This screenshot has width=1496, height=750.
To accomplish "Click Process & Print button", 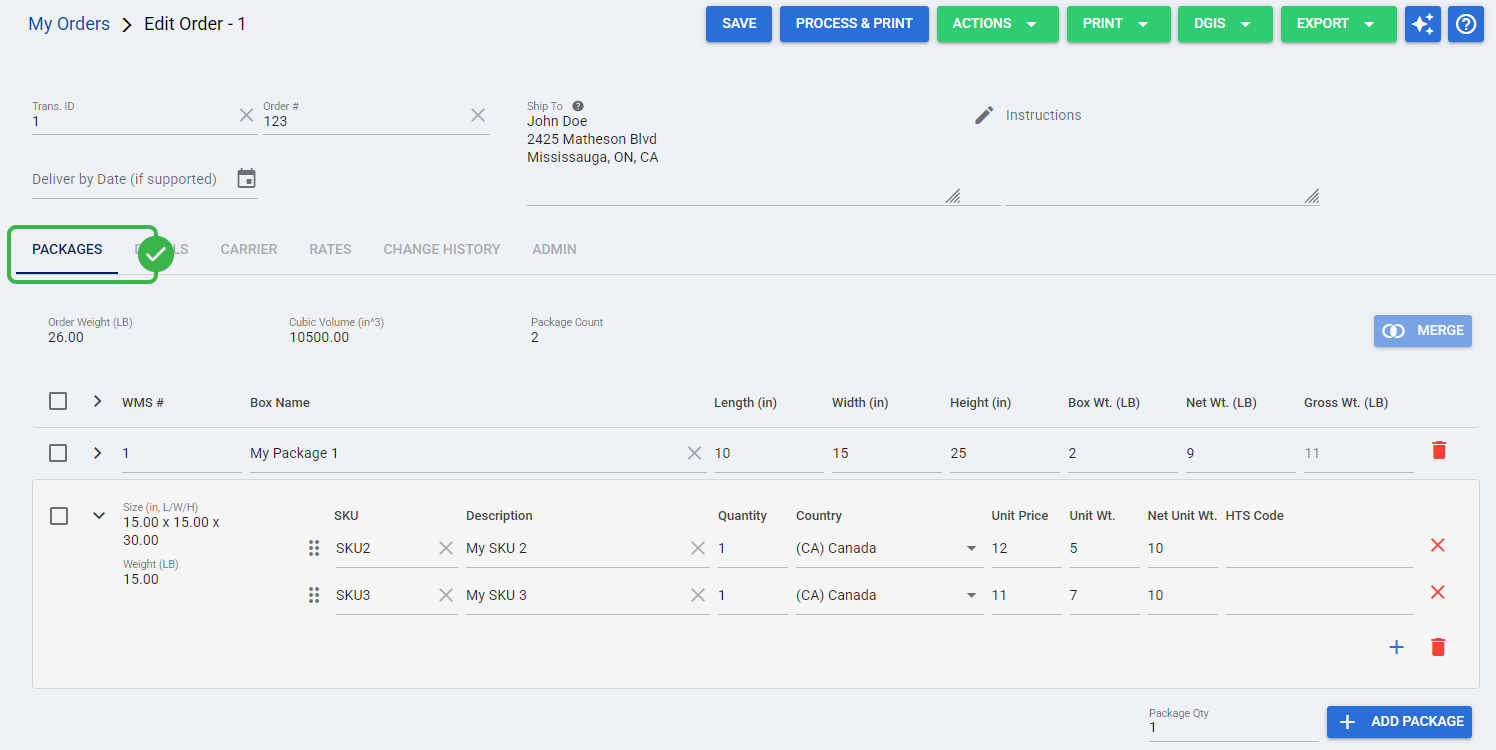I will 854,24.
